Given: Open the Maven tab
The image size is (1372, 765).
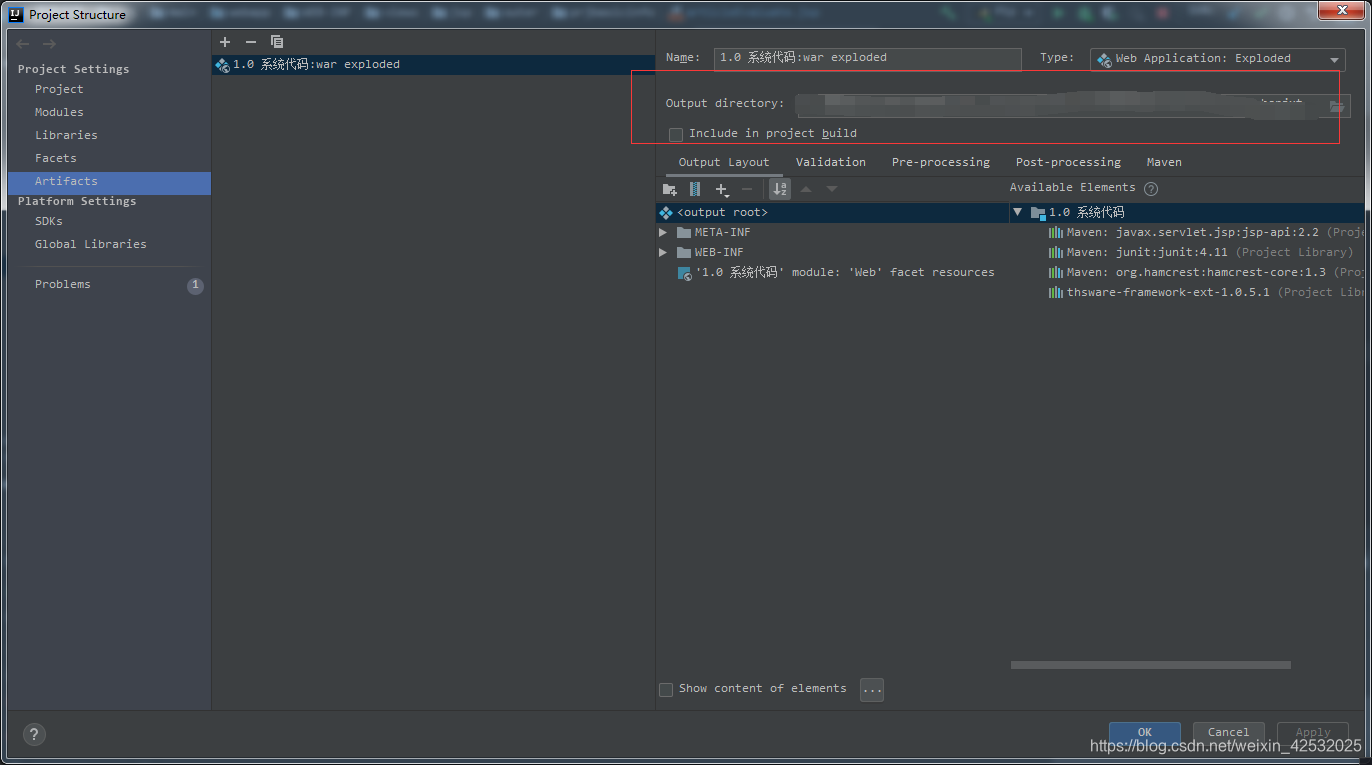Looking at the screenshot, I should tap(1164, 162).
